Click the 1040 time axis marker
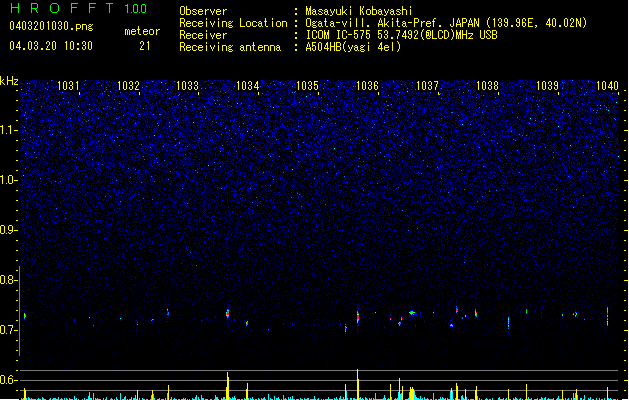The height and width of the screenshot is (400, 629). (607, 86)
